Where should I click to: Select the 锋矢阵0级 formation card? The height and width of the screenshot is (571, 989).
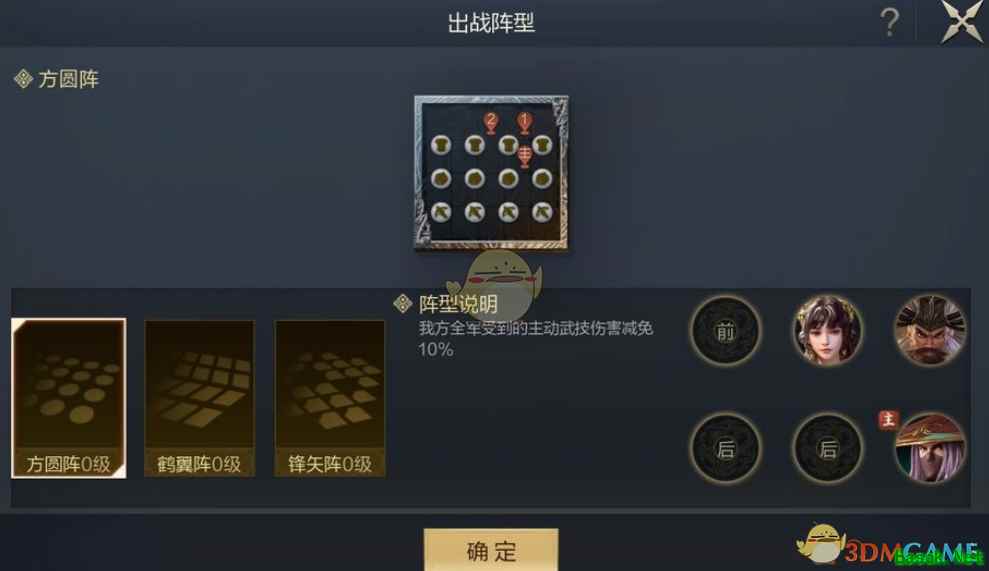coord(330,398)
